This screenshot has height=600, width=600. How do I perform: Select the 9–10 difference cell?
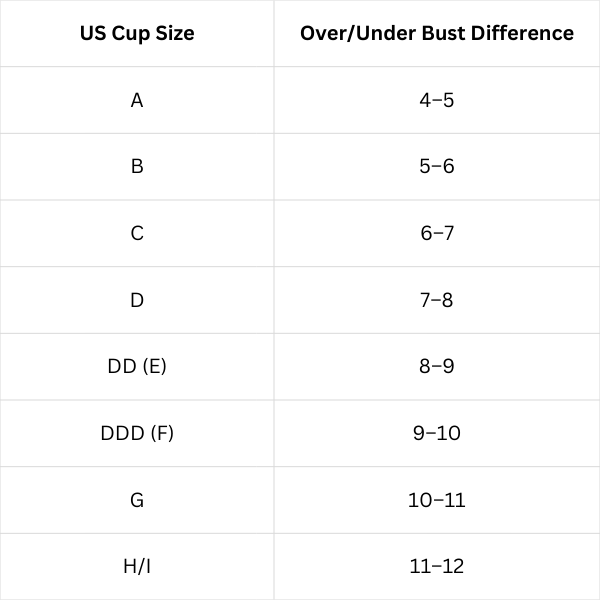[437, 433]
